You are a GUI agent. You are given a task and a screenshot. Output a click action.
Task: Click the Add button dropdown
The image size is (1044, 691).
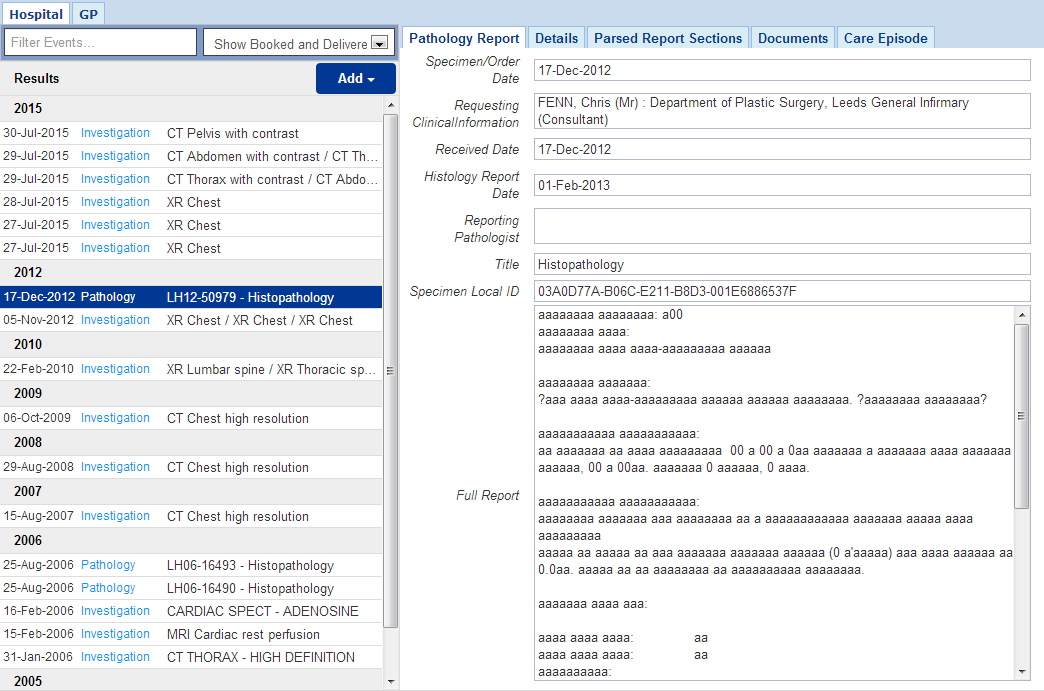tap(355, 79)
